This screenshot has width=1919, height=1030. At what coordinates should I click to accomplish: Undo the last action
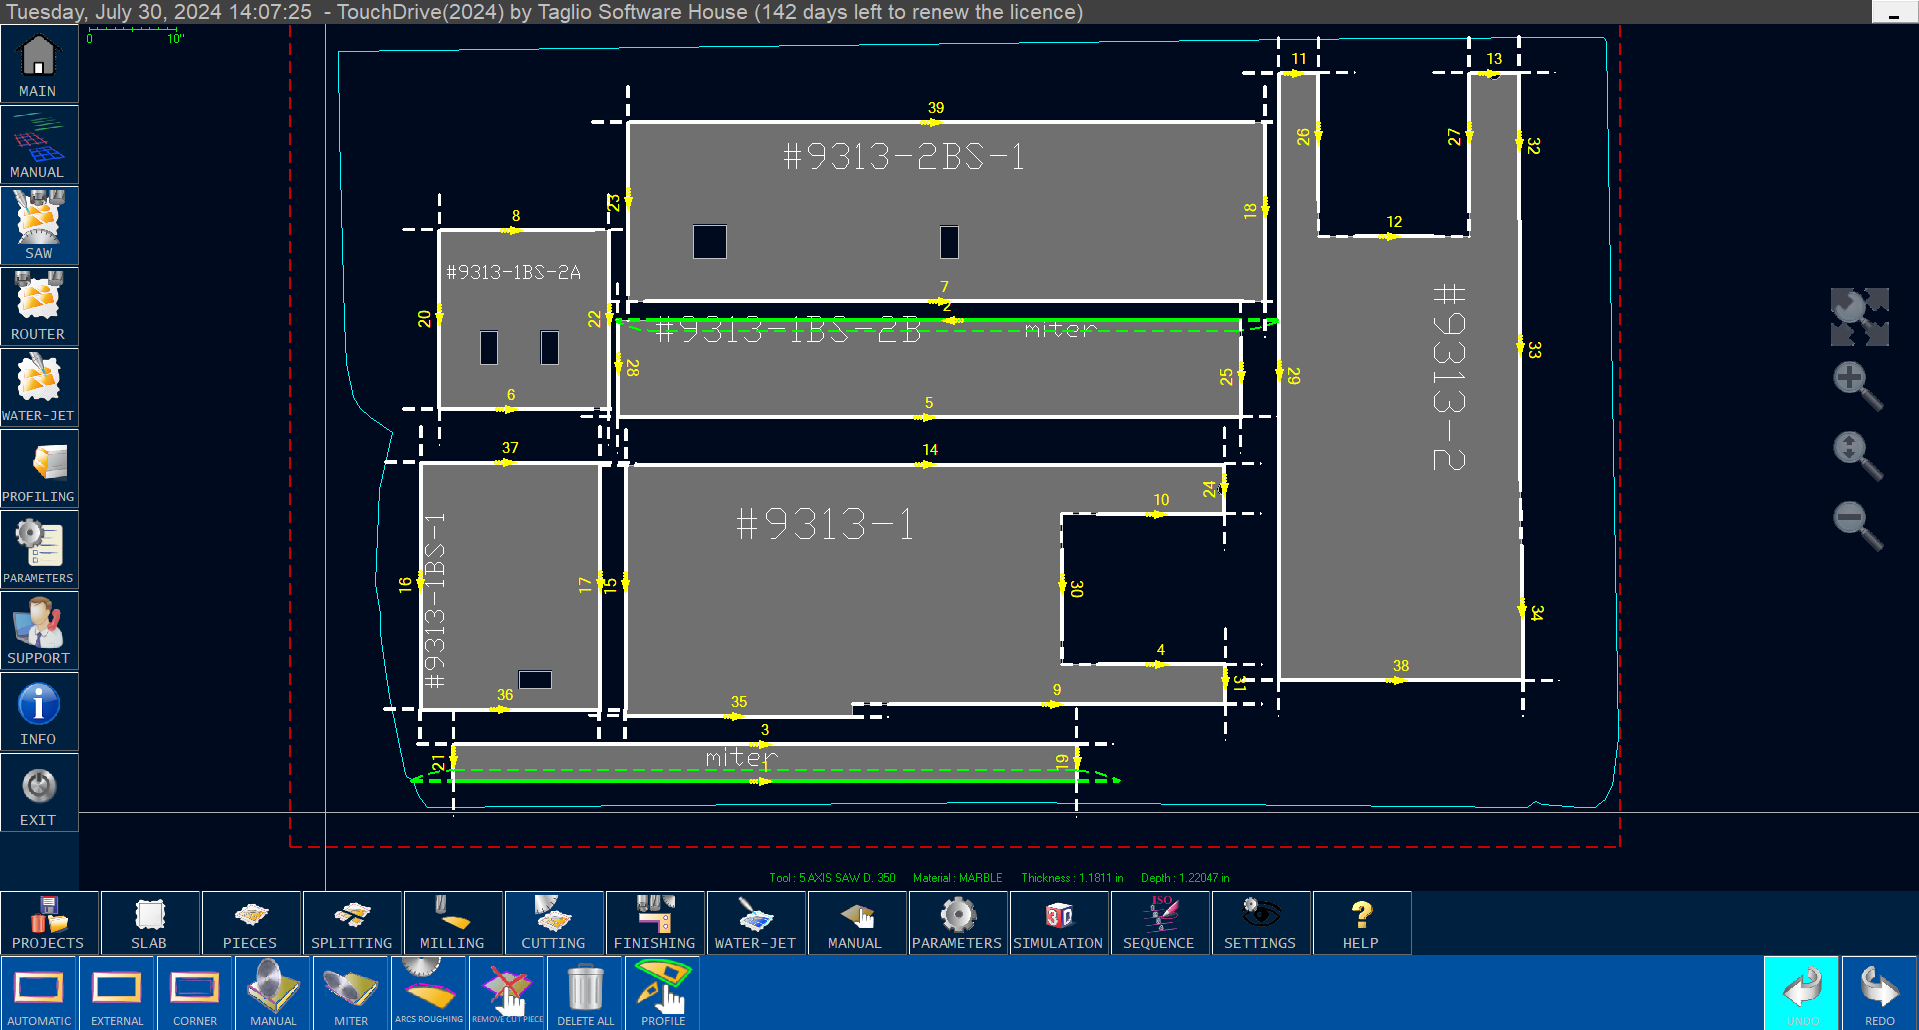1802,993
